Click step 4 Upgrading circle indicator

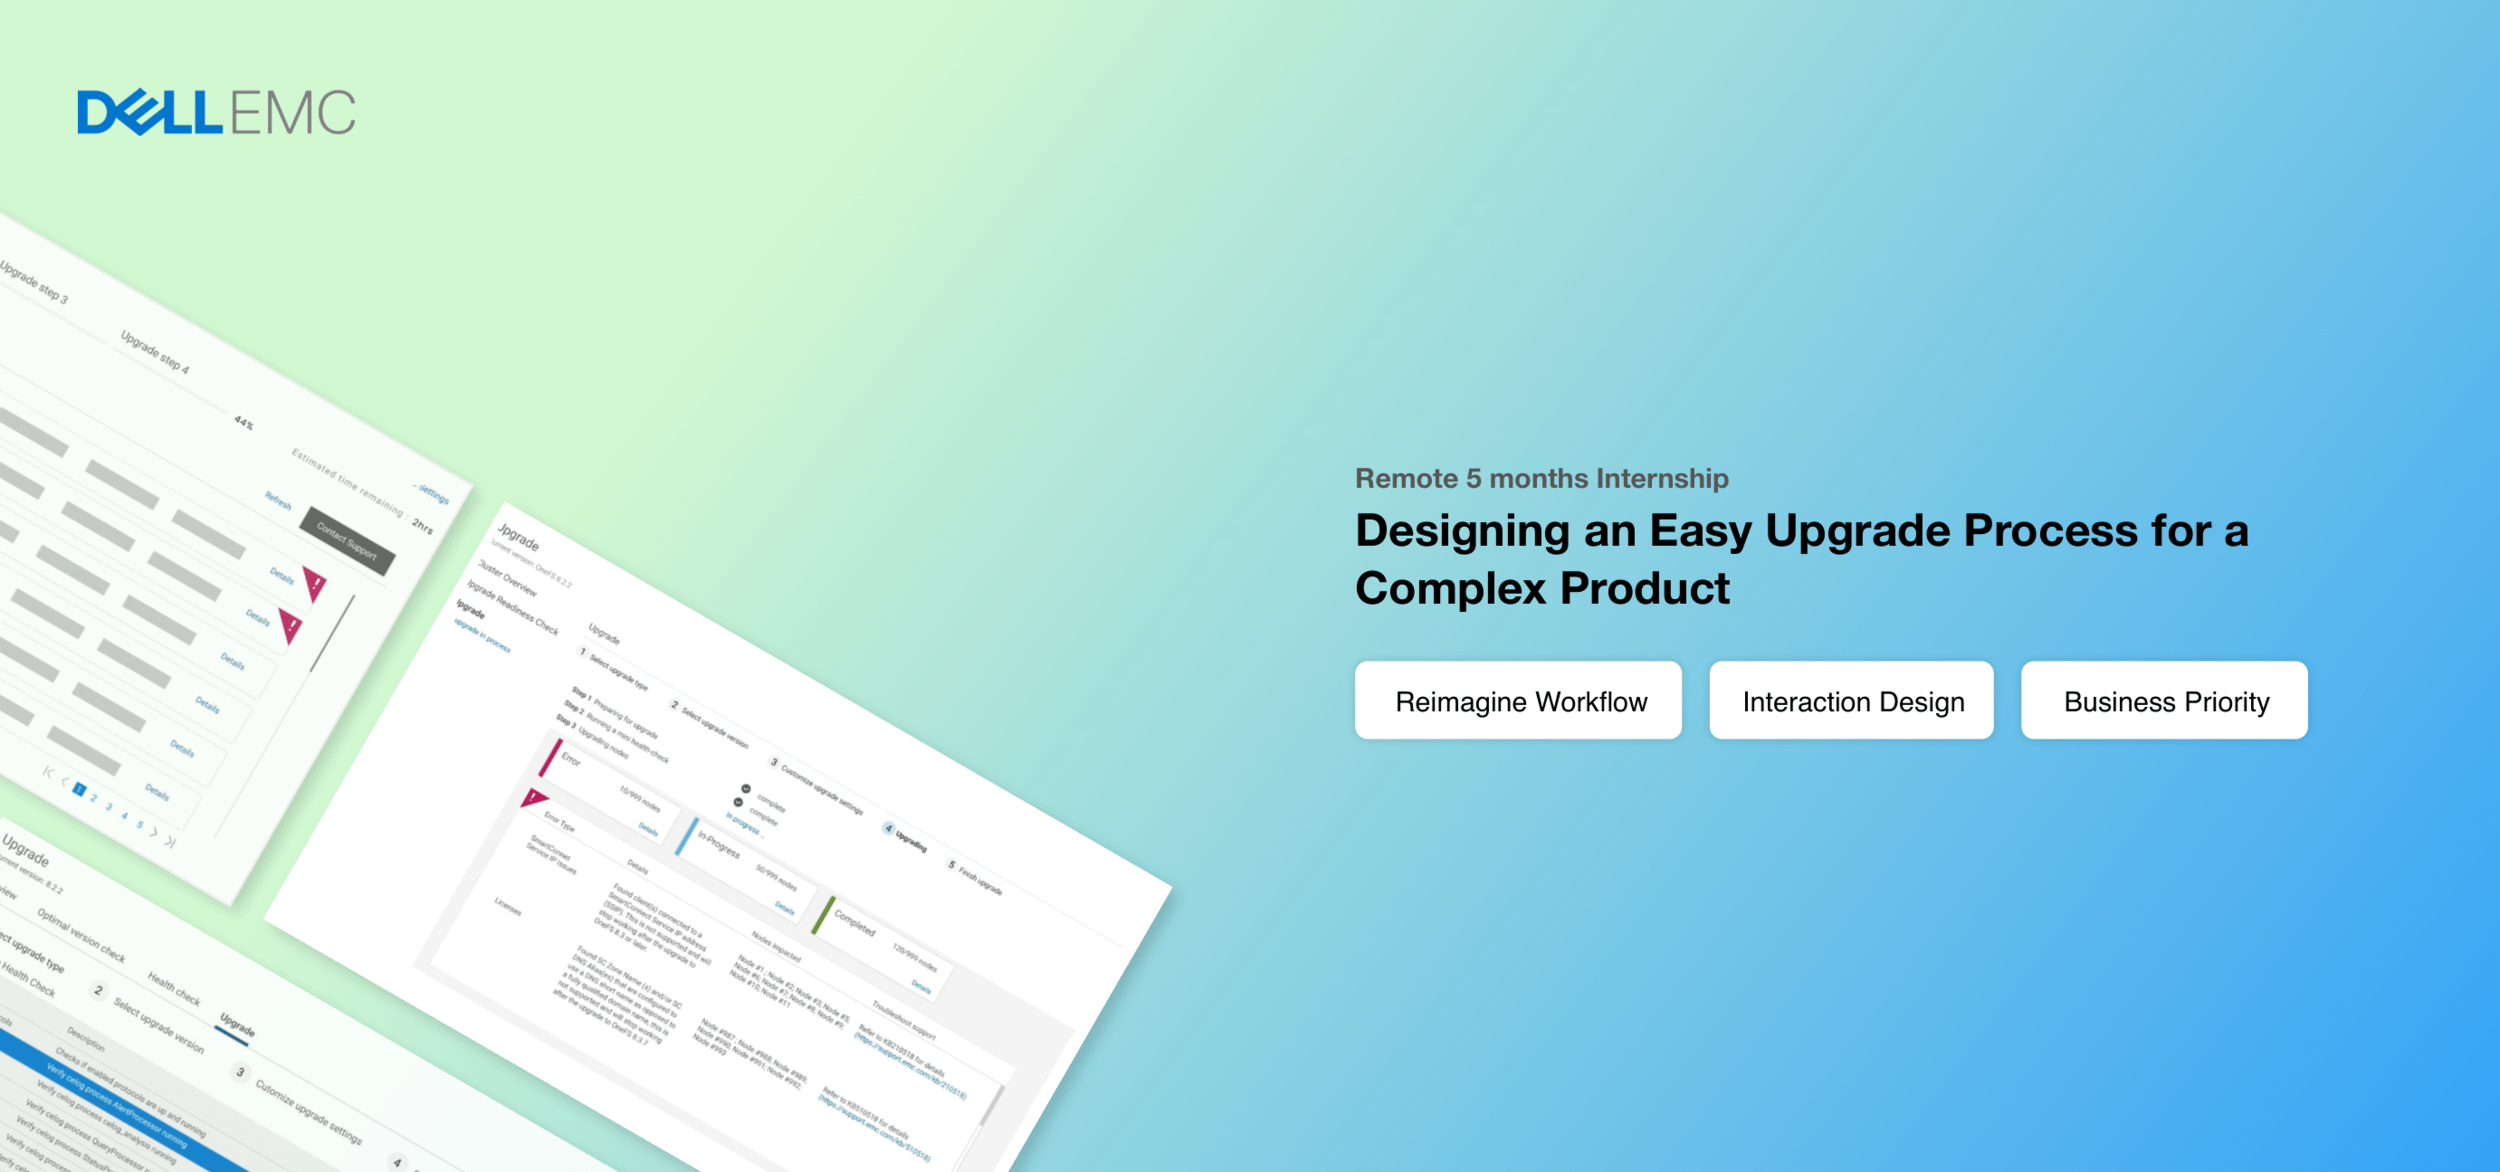888,828
